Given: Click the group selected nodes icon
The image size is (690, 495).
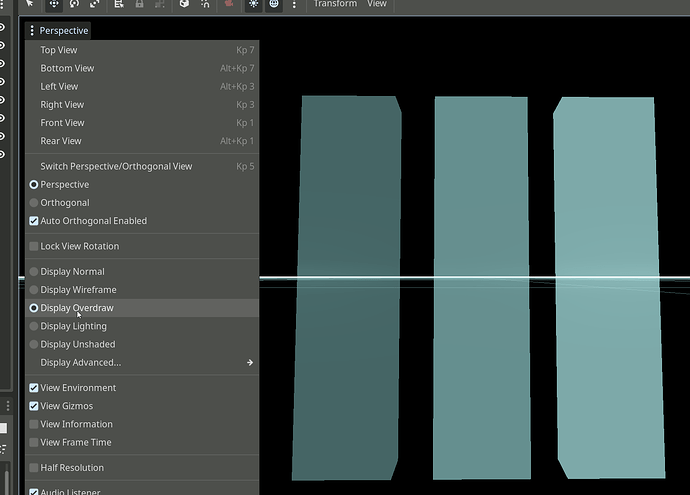Looking at the screenshot, I should coord(160,4).
